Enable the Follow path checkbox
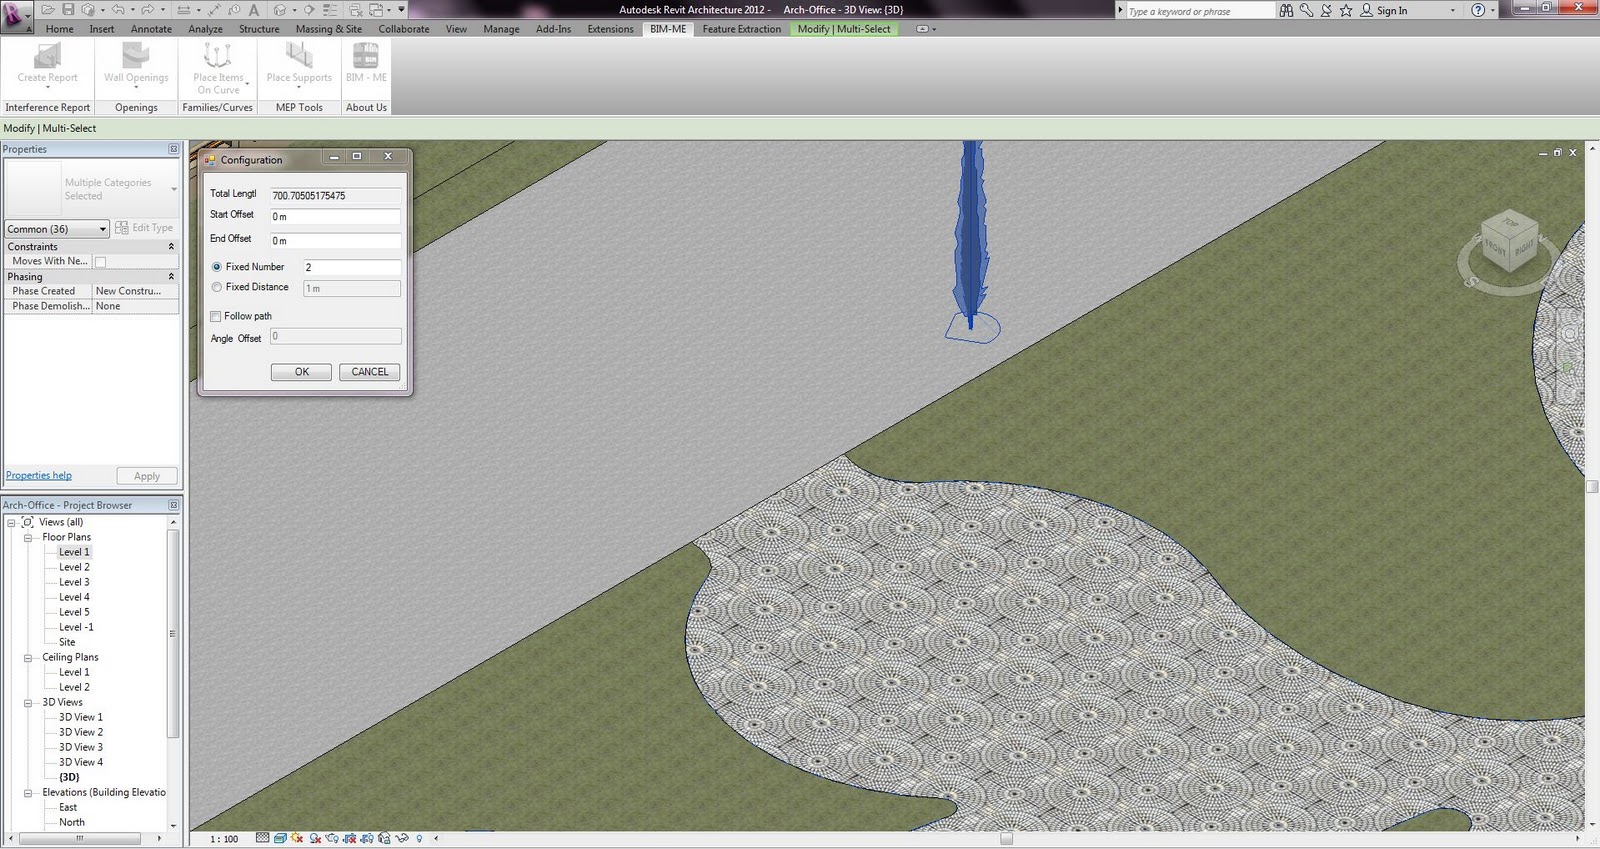The image size is (1600, 849). pyautogui.click(x=216, y=316)
